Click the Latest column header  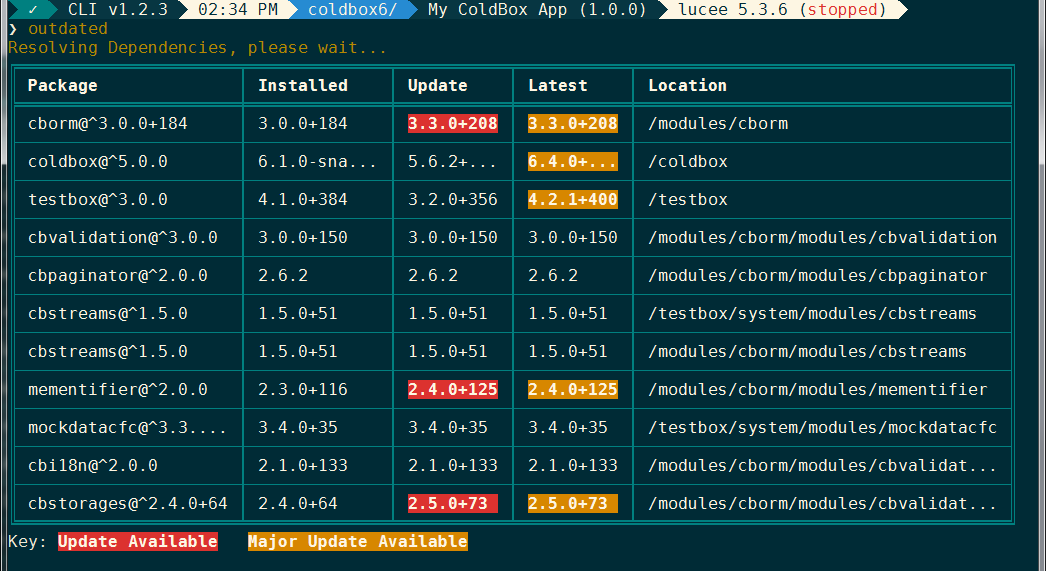(558, 86)
